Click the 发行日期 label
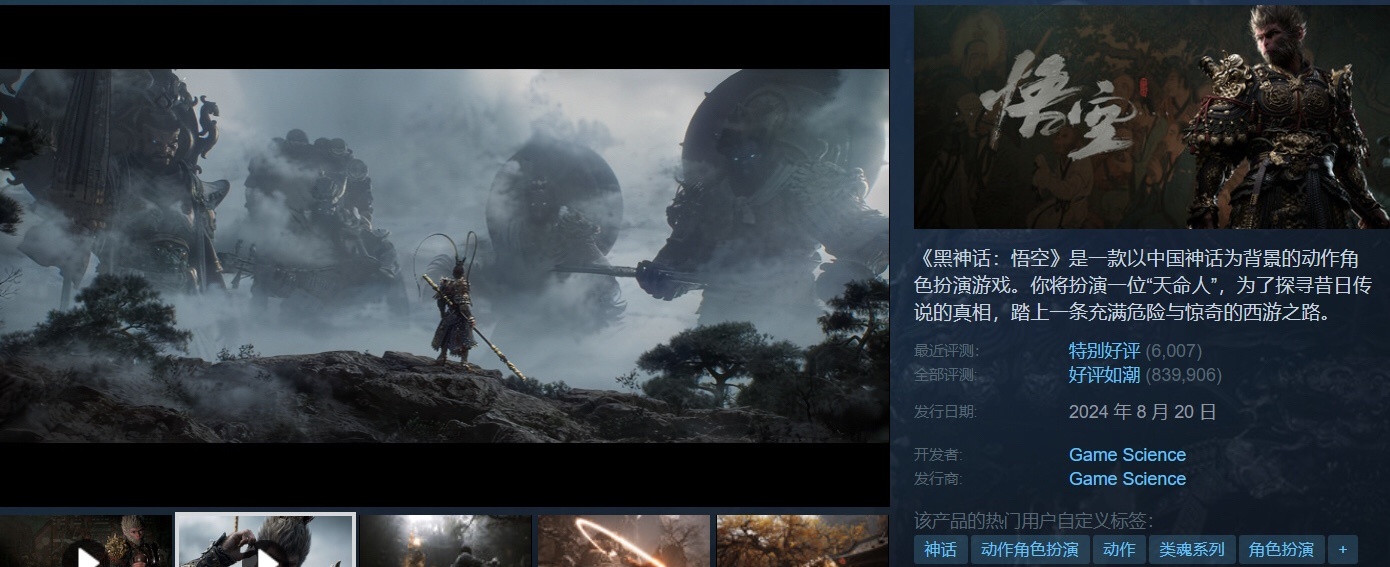 pos(945,412)
